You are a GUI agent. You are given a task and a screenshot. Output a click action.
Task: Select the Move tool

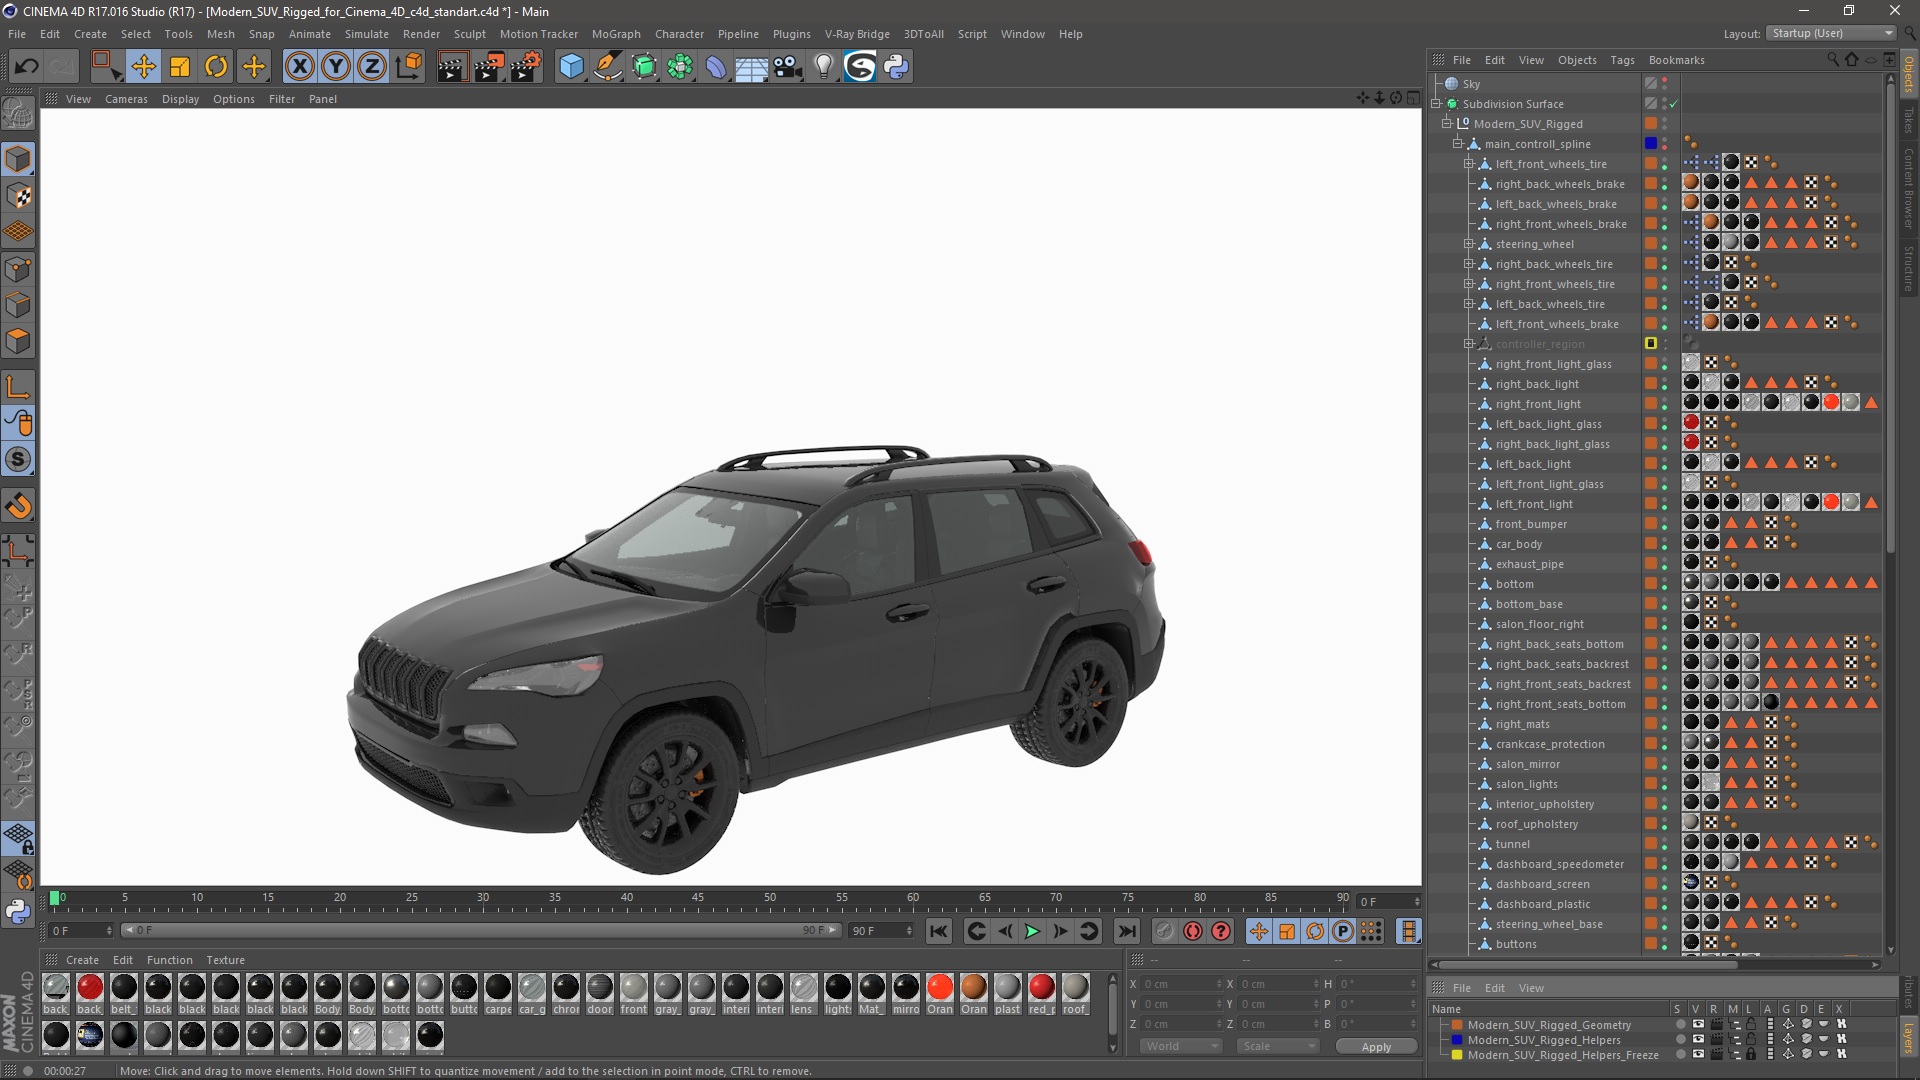click(x=143, y=67)
